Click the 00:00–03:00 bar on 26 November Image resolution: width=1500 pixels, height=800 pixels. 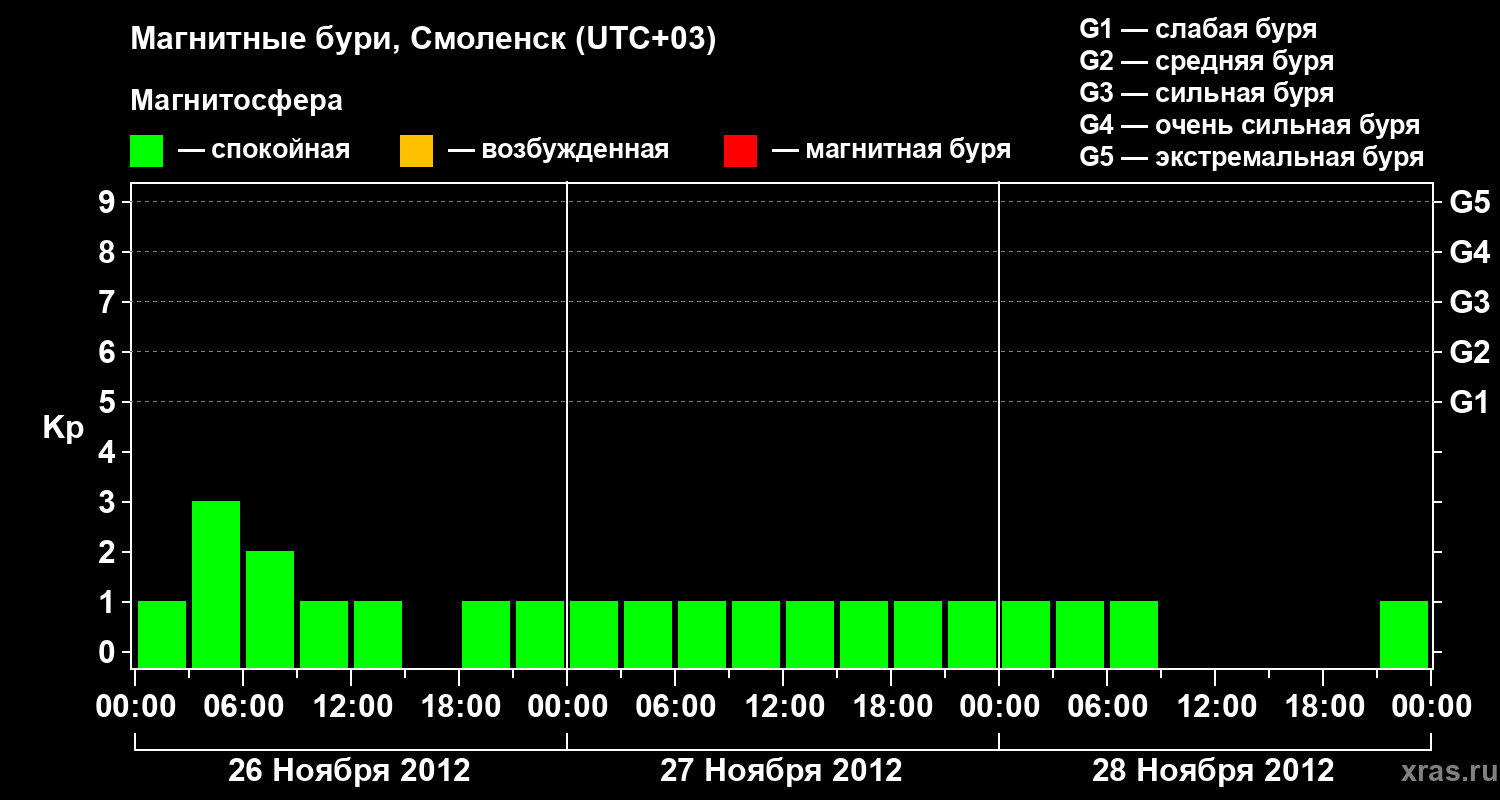tap(162, 634)
